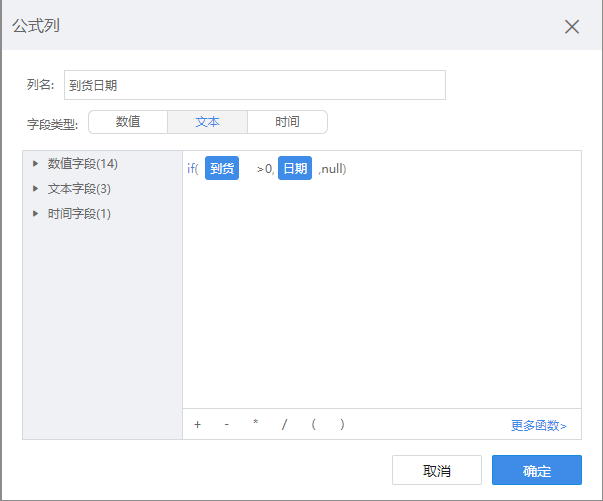Viewport: 603px width, 501px height.
Task: Click the 数值字段(14) label
Action: pyautogui.click(x=82, y=163)
